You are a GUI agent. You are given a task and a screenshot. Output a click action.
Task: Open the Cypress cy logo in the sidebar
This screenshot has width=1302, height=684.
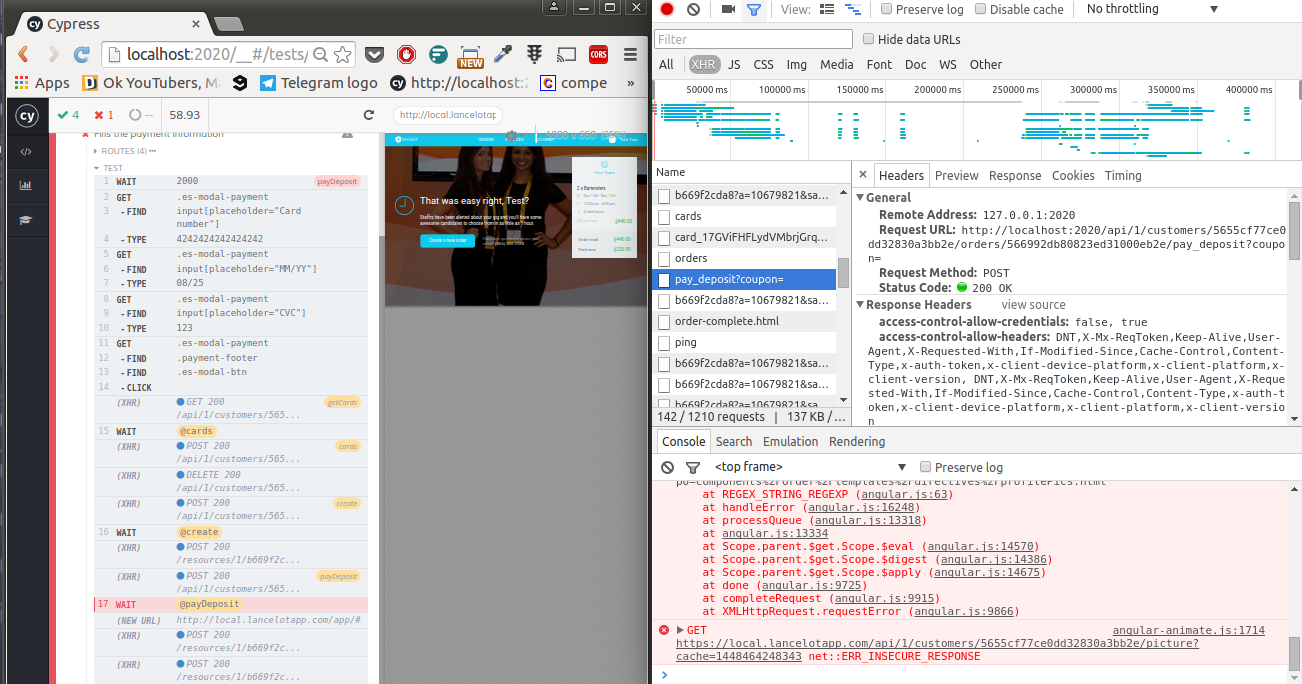[26, 115]
